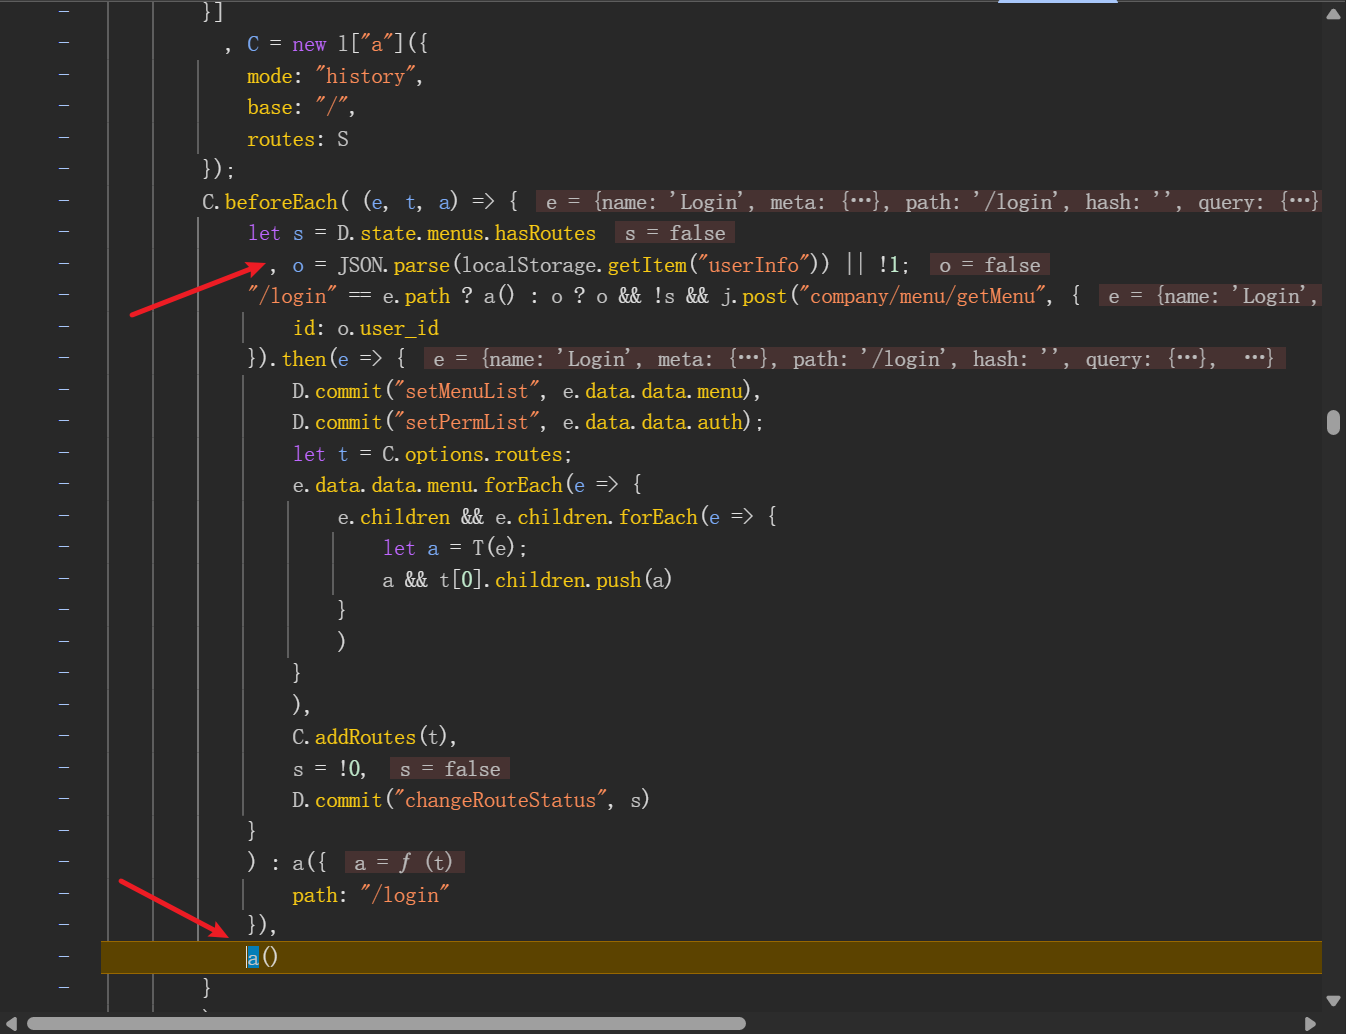The width and height of the screenshot is (1346, 1034).
Task: Toggle breakpoint on D.commit("setPermList") line gutter
Action: (x=64, y=421)
